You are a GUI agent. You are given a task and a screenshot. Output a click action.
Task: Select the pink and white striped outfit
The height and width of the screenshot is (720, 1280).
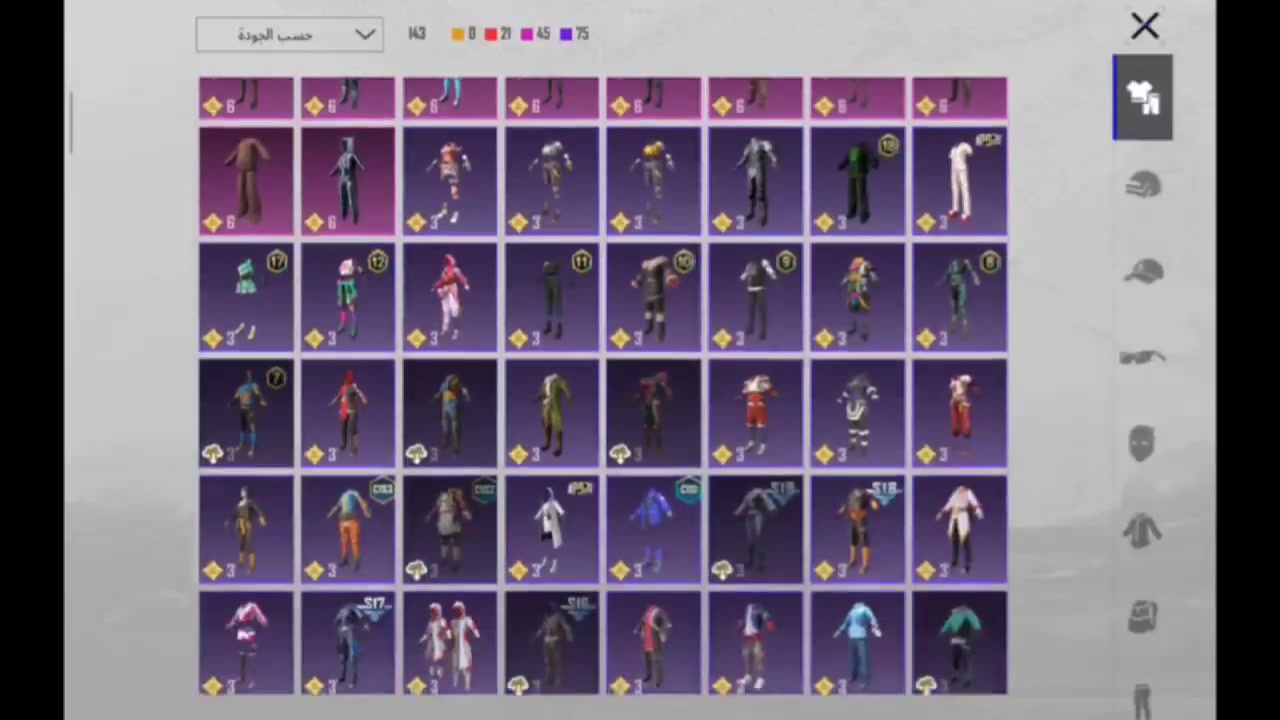point(246,643)
